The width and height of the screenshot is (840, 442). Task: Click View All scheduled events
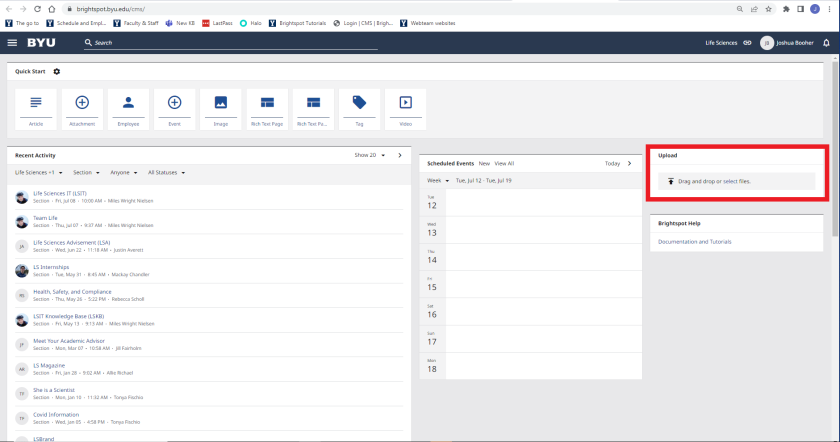504,163
